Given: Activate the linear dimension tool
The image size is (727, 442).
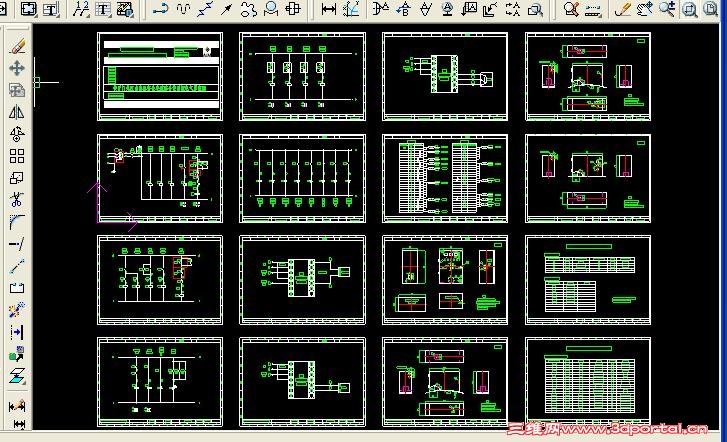Looking at the screenshot, I should click(x=329, y=9).
